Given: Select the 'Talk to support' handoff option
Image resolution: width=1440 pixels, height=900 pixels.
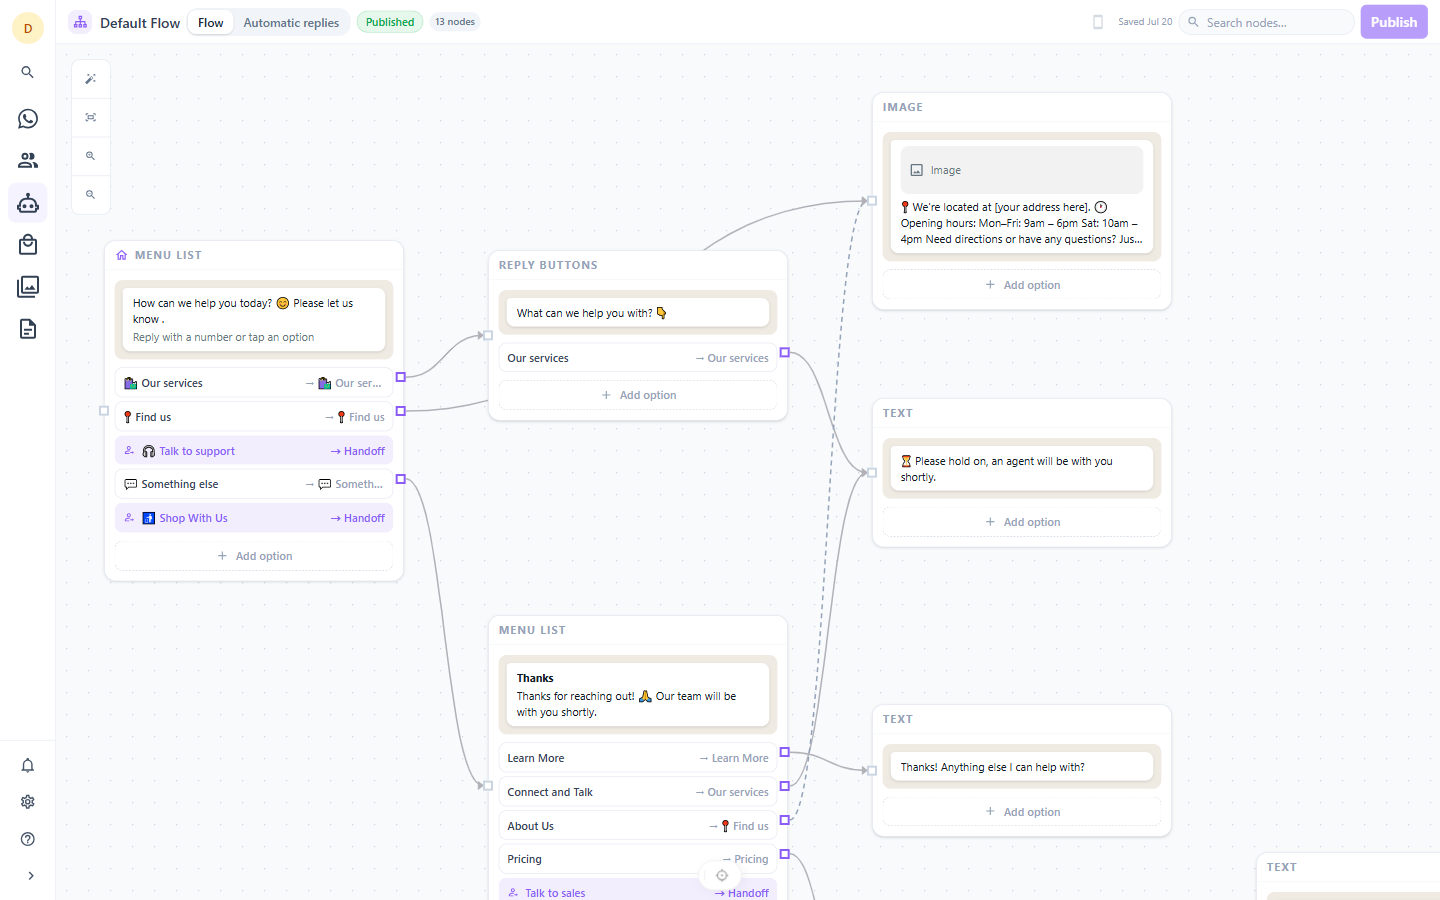Looking at the screenshot, I should point(254,451).
